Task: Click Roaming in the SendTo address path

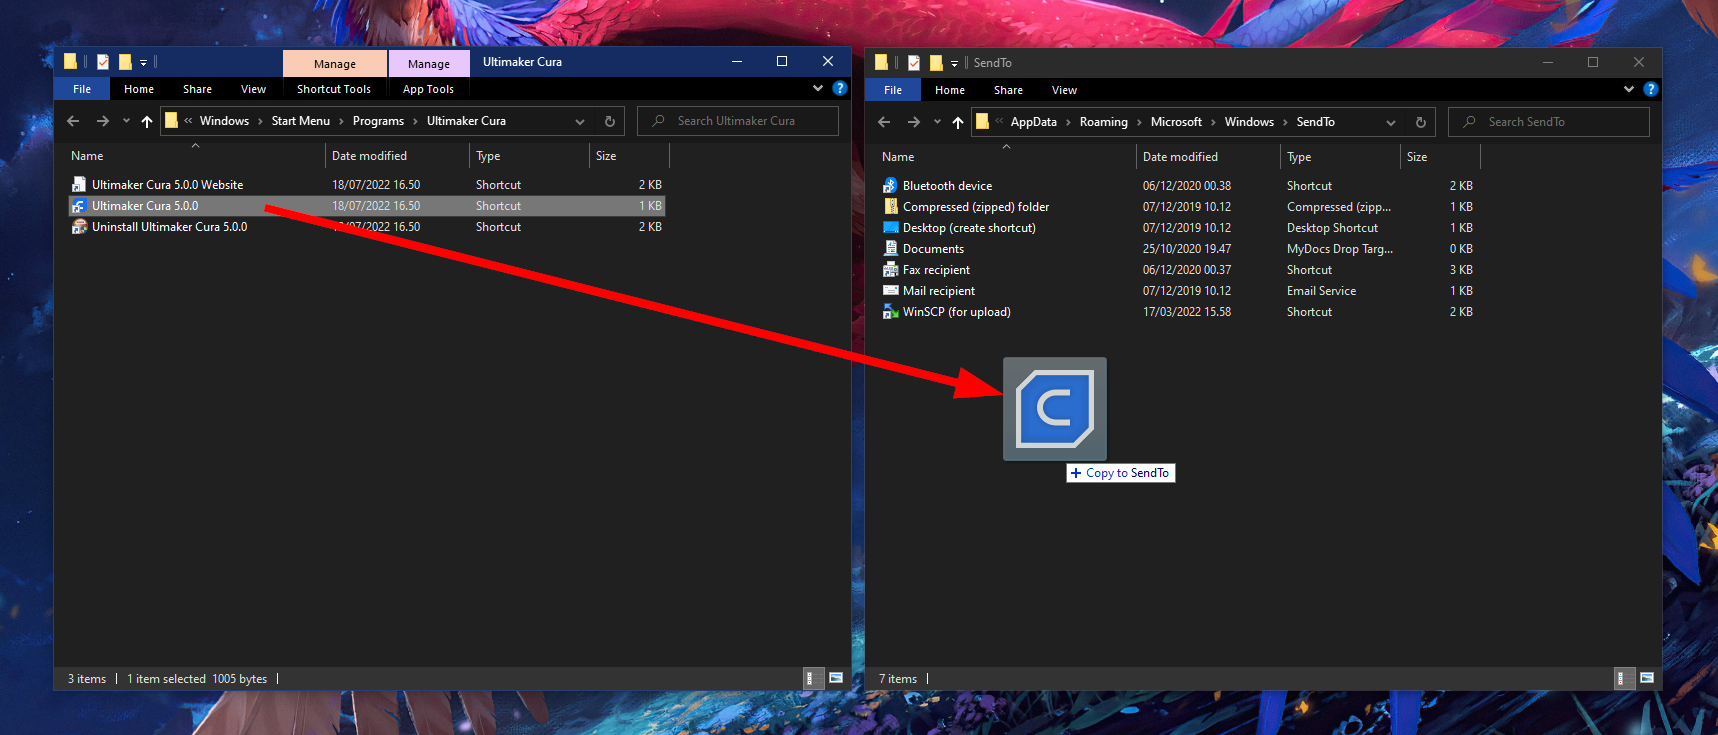Action: point(1103,122)
